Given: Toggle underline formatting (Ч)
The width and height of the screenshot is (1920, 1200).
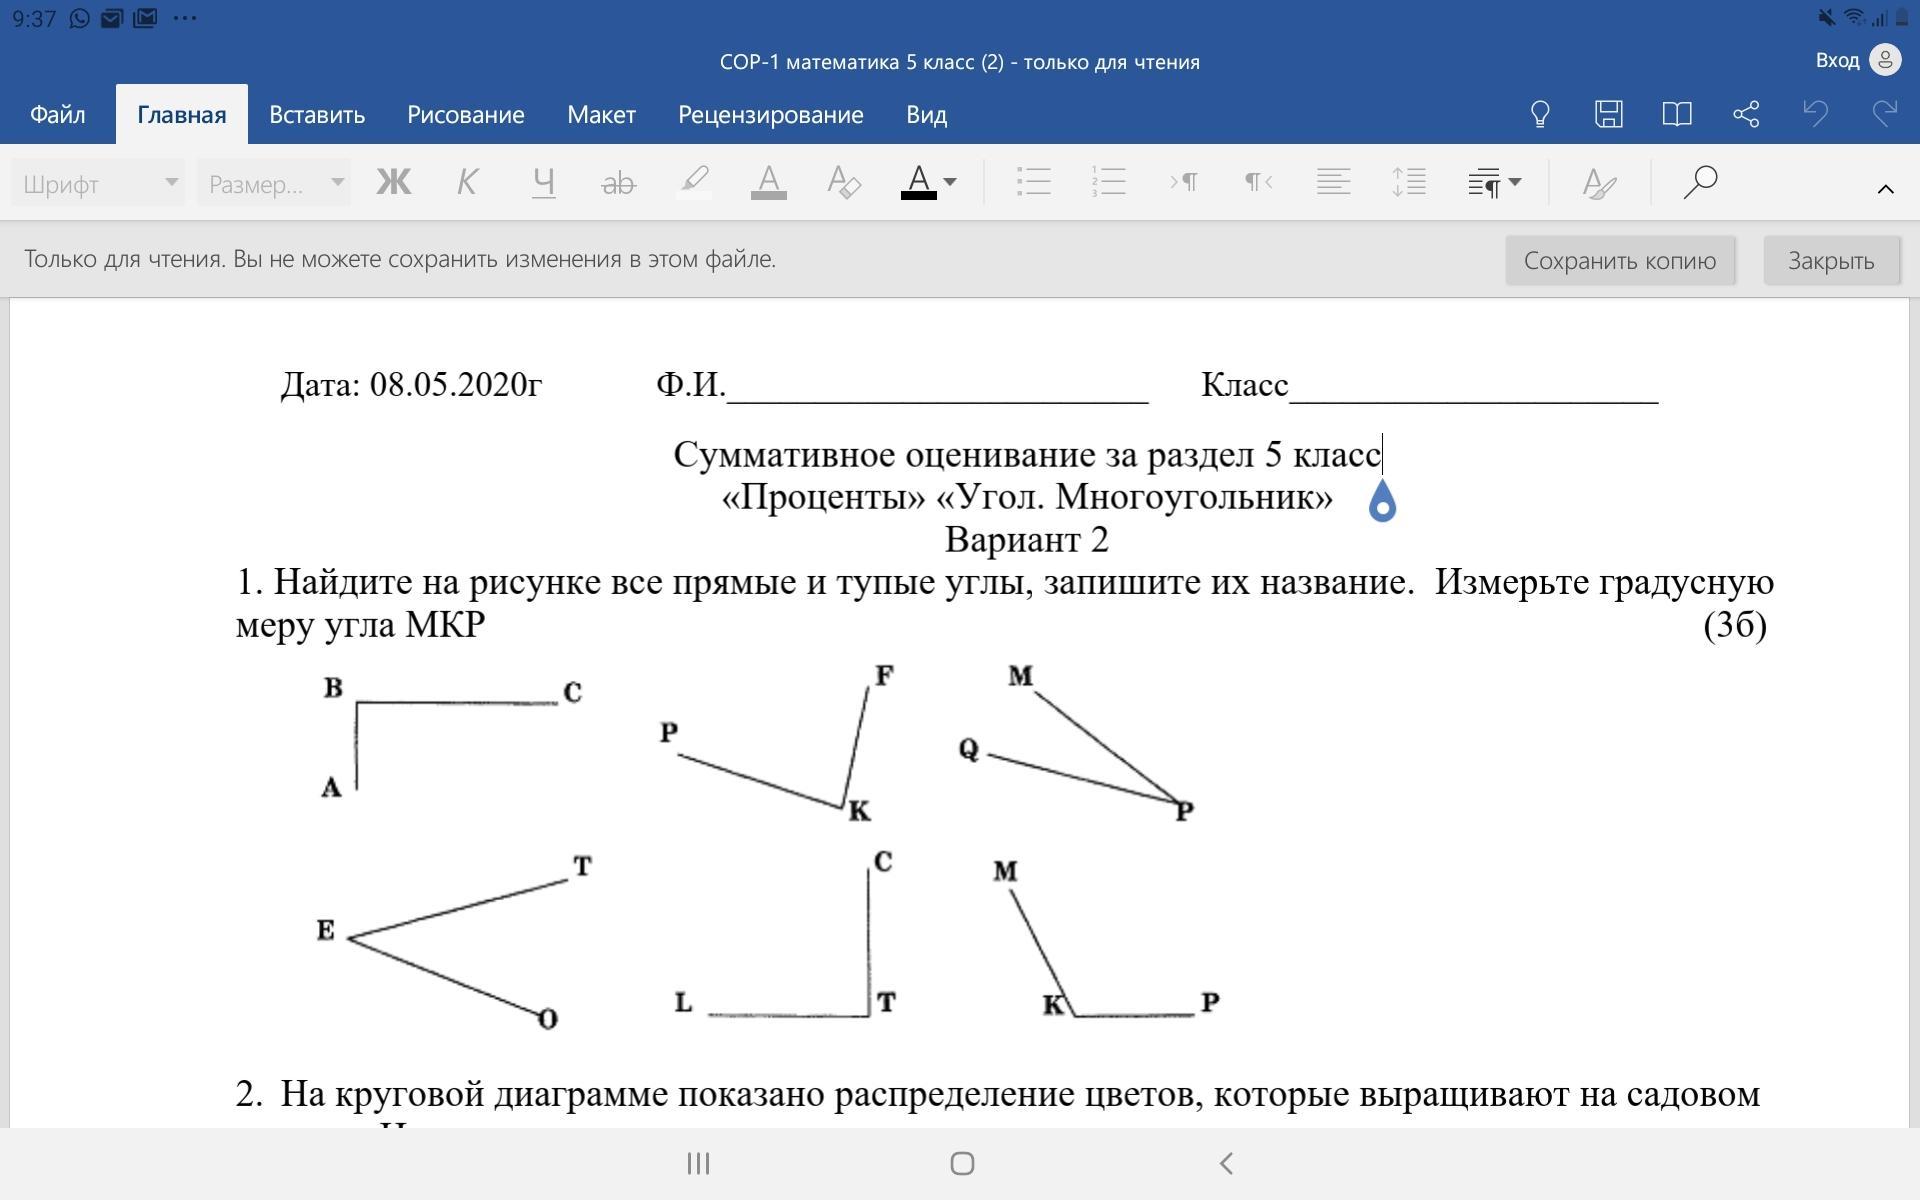Looking at the screenshot, I should point(543,182).
